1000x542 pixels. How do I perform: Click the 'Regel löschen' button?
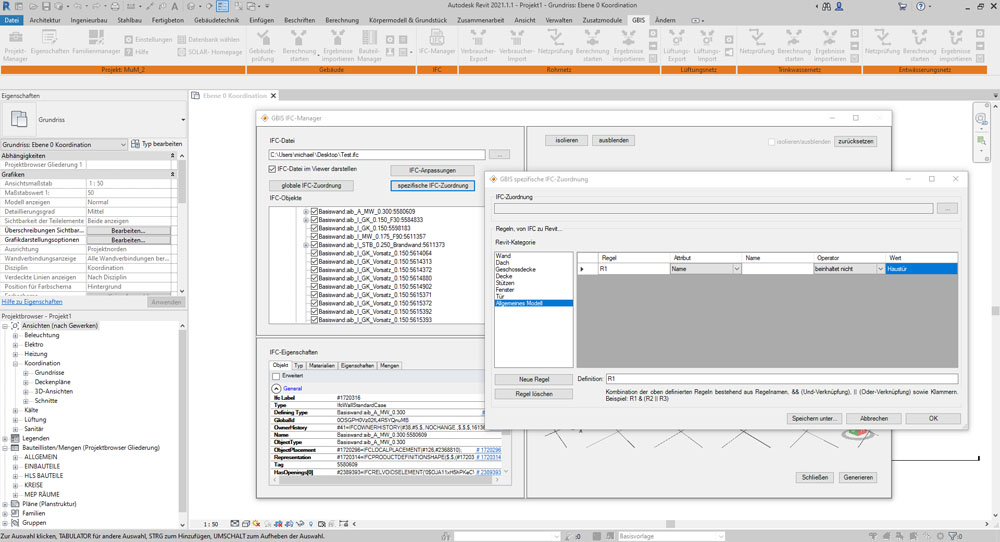point(534,394)
